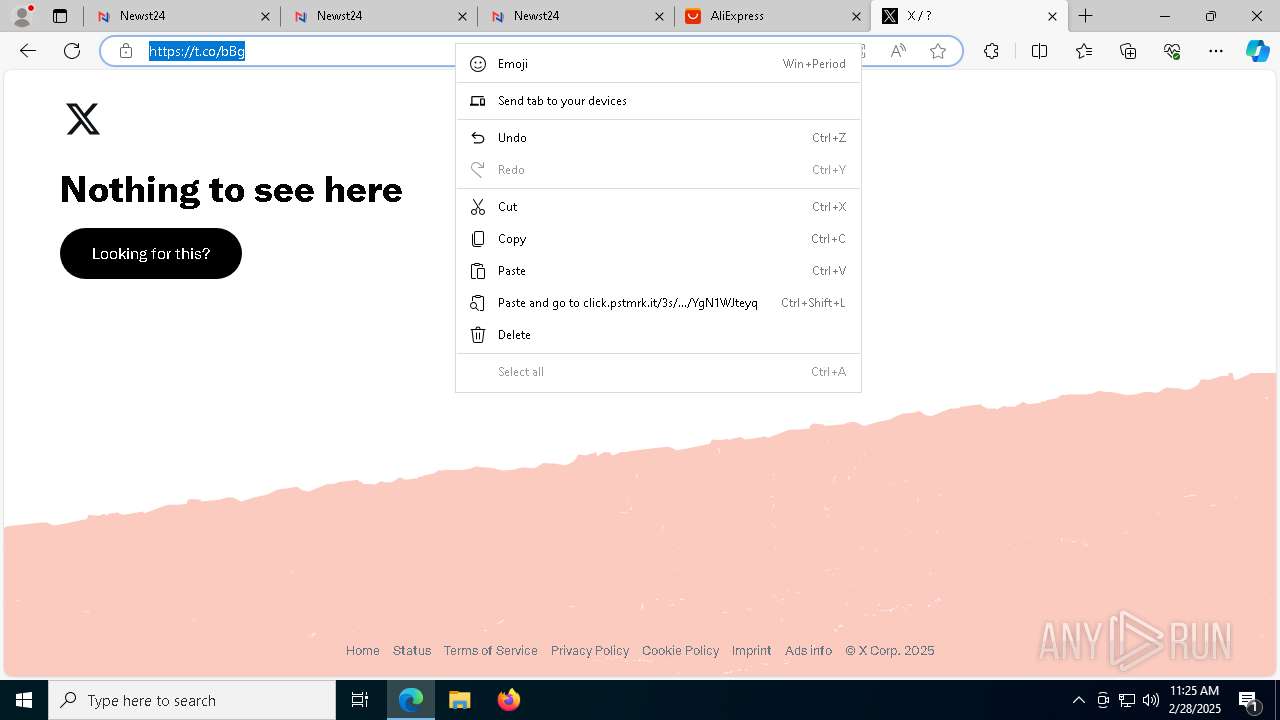Open the Home footer link
Image resolution: width=1280 pixels, height=720 pixels.
pyautogui.click(x=363, y=651)
